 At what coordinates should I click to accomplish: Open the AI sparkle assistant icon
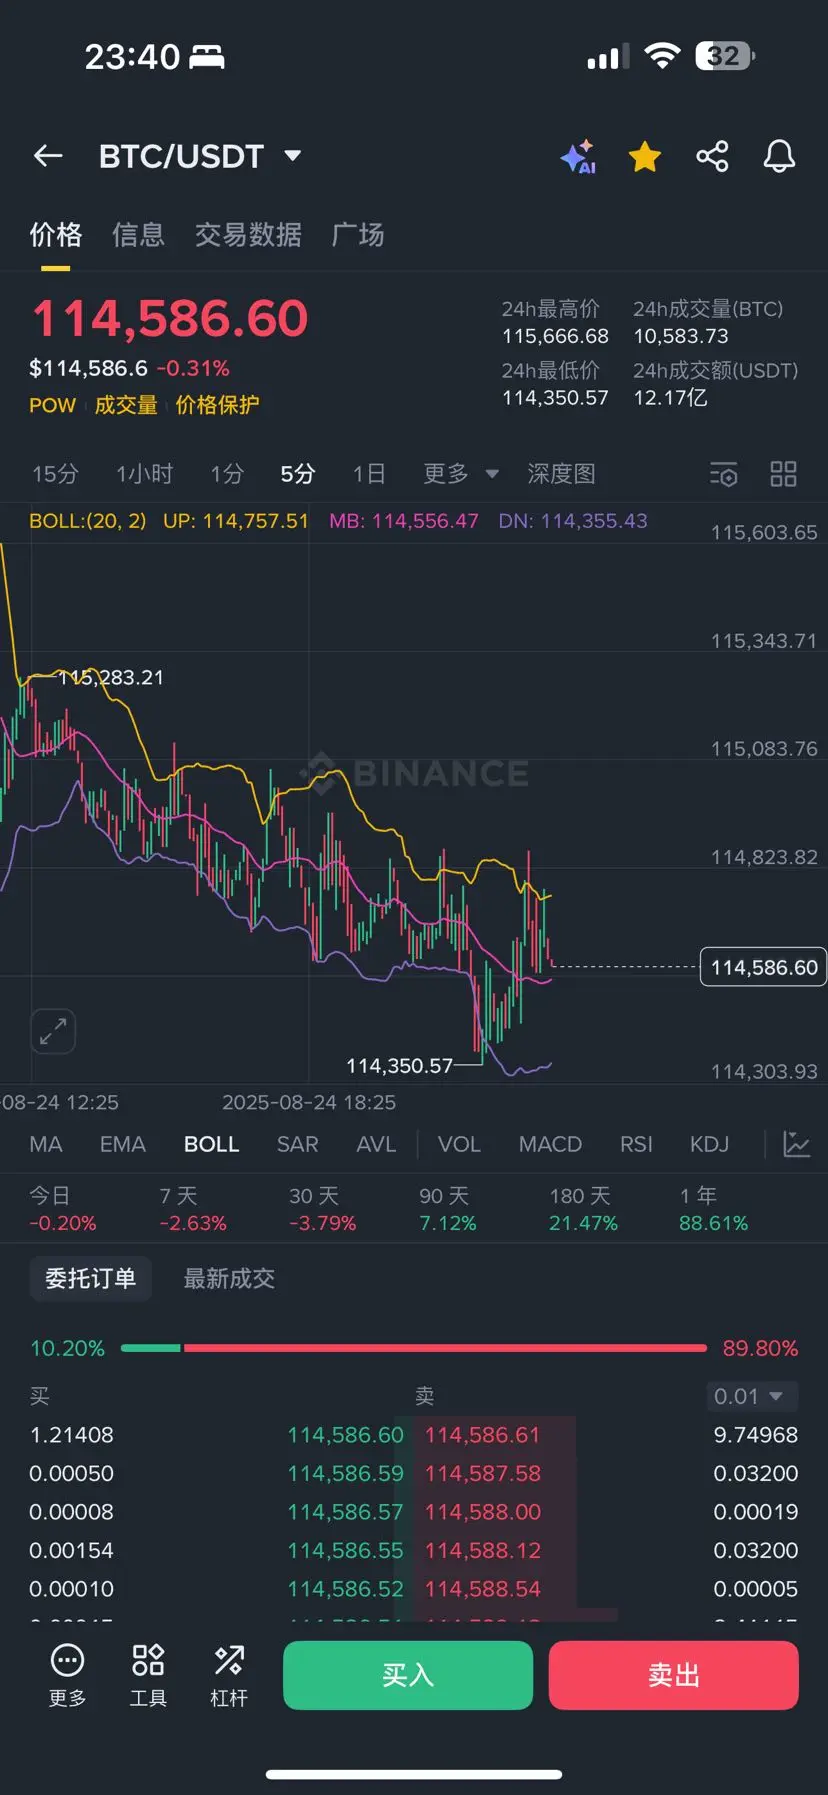click(578, 157)
